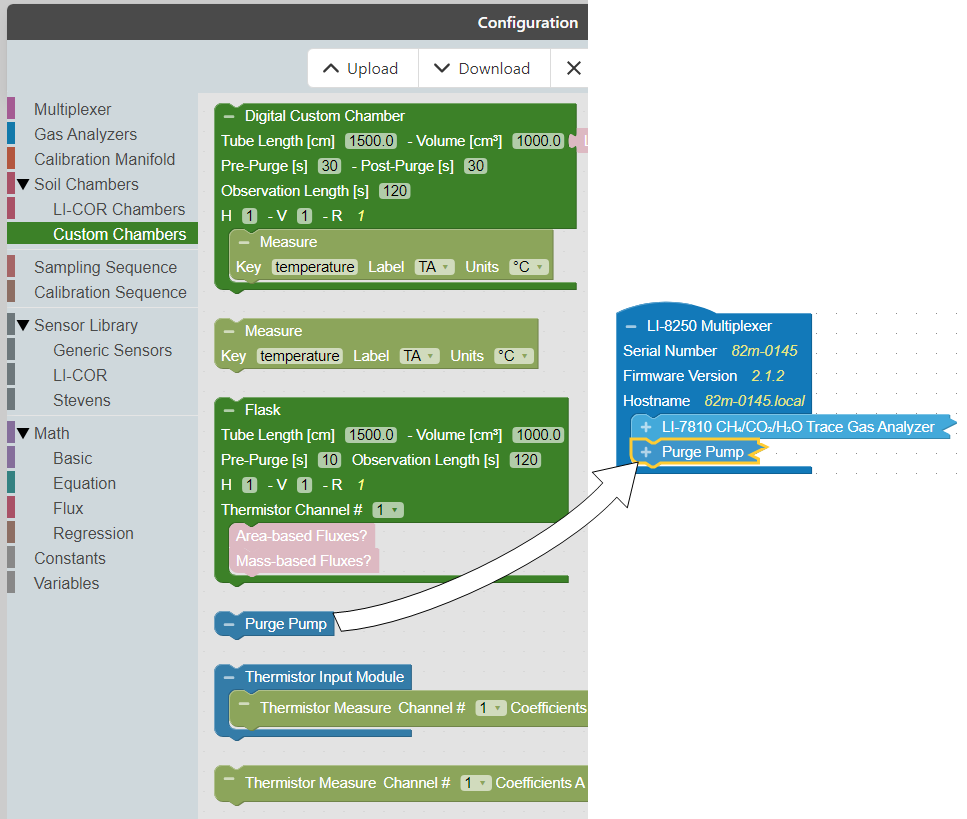This screenshot has height=819, width=967.
Task: Edit Key field in nested Measure block
Action: (315, 267)
